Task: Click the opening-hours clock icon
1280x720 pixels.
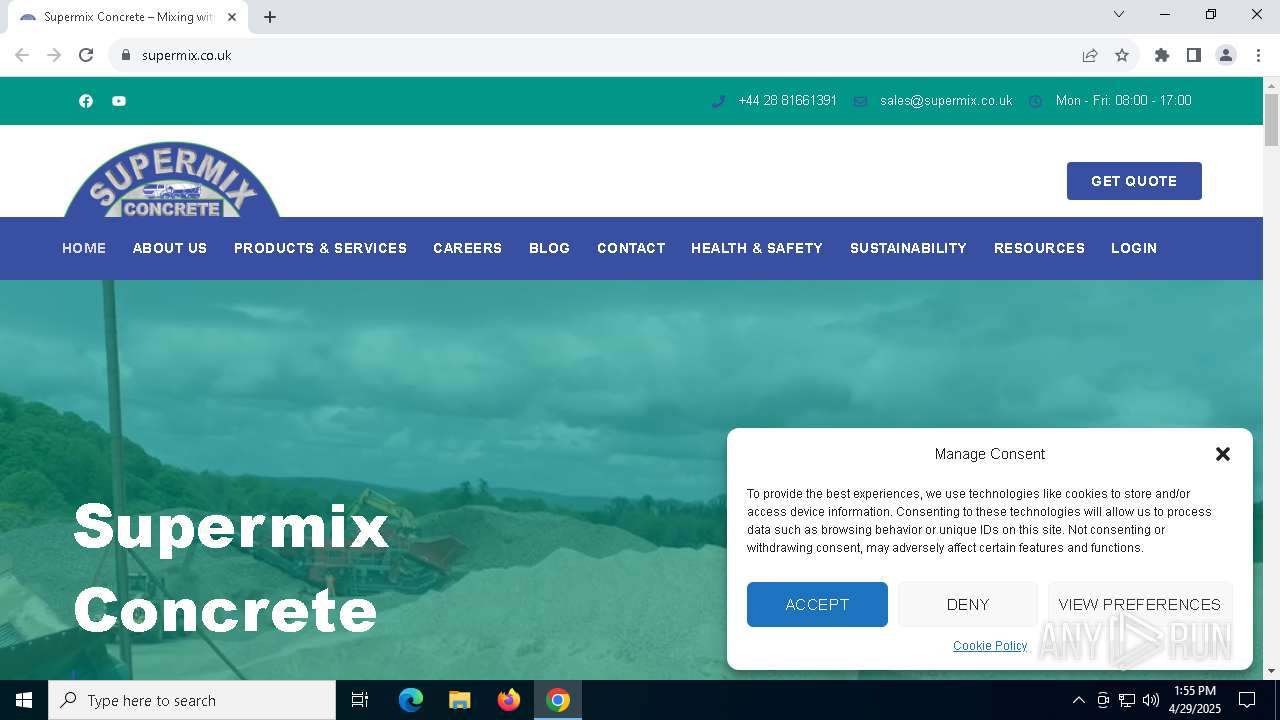Action: tap(1036, 101)
